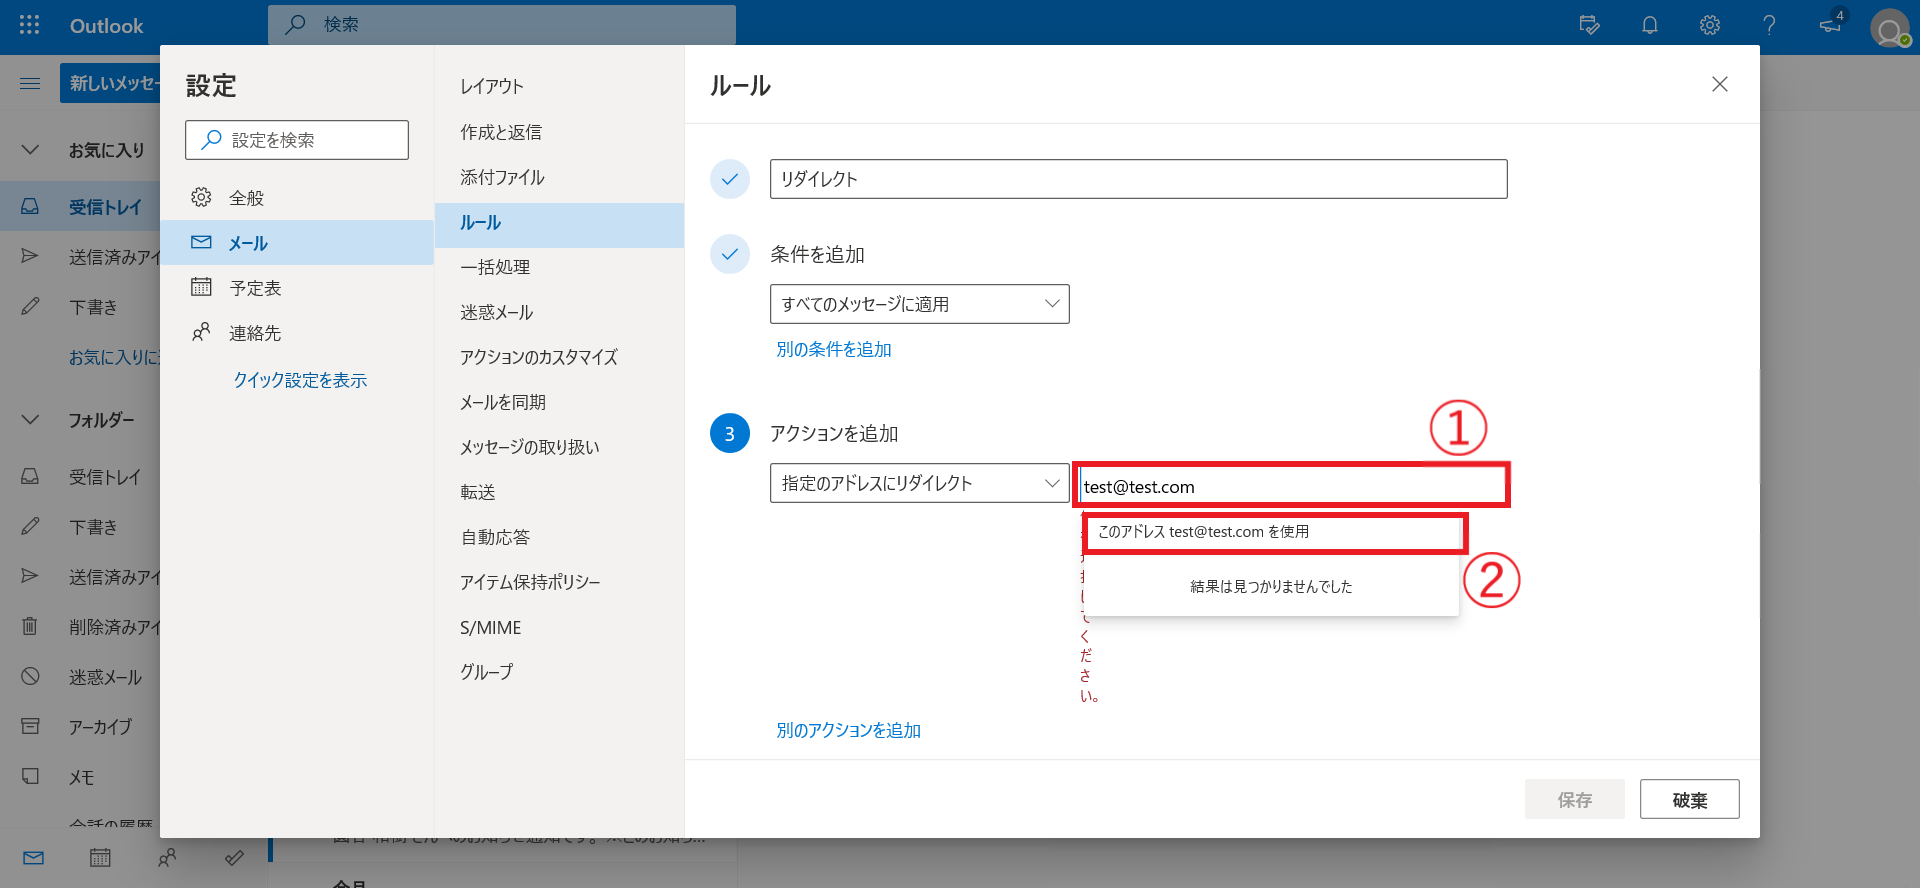
Task: Open the People icon in bottom bar
Action: click(167, 857)
